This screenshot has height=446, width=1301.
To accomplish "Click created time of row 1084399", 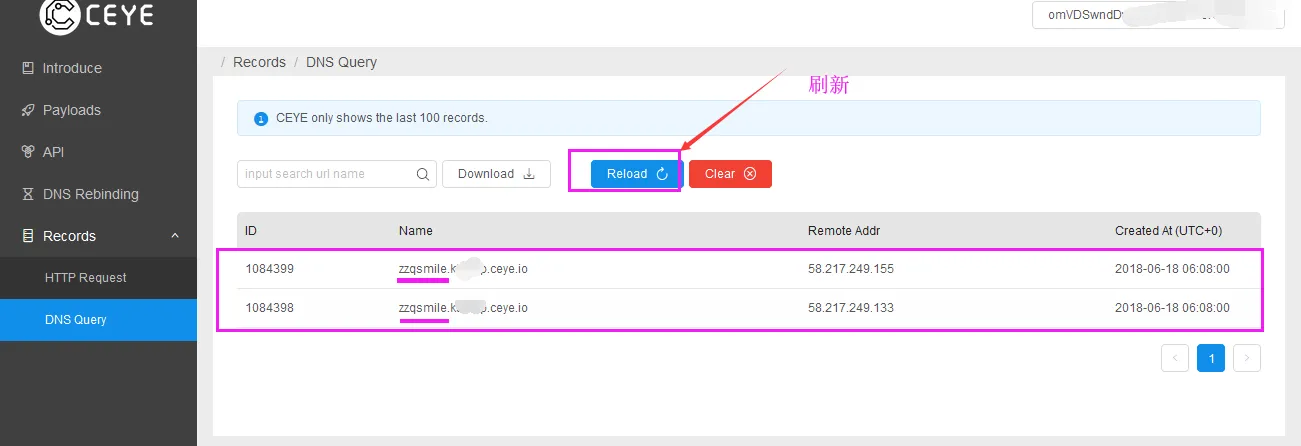I will (x=1173, y=269).
